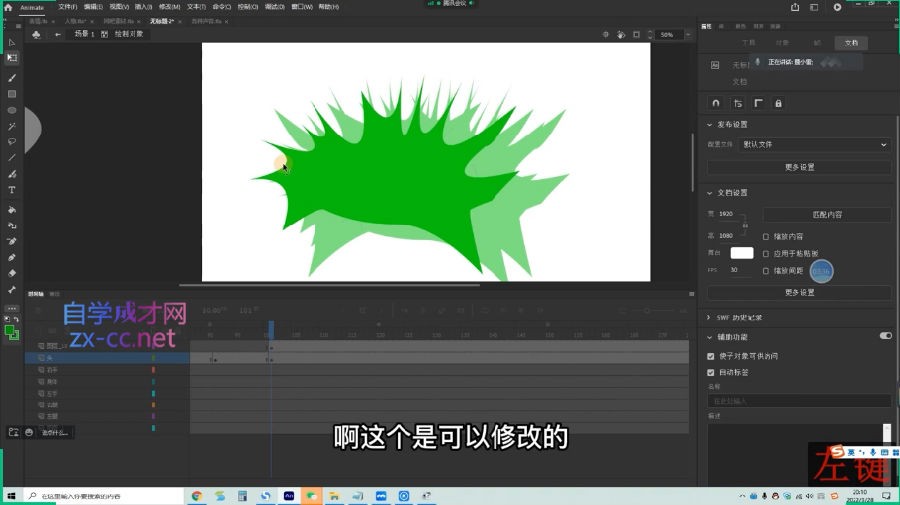900x505 pixels.
Task: Click the Windows taskbar search box
Action: tap(103, 496)
